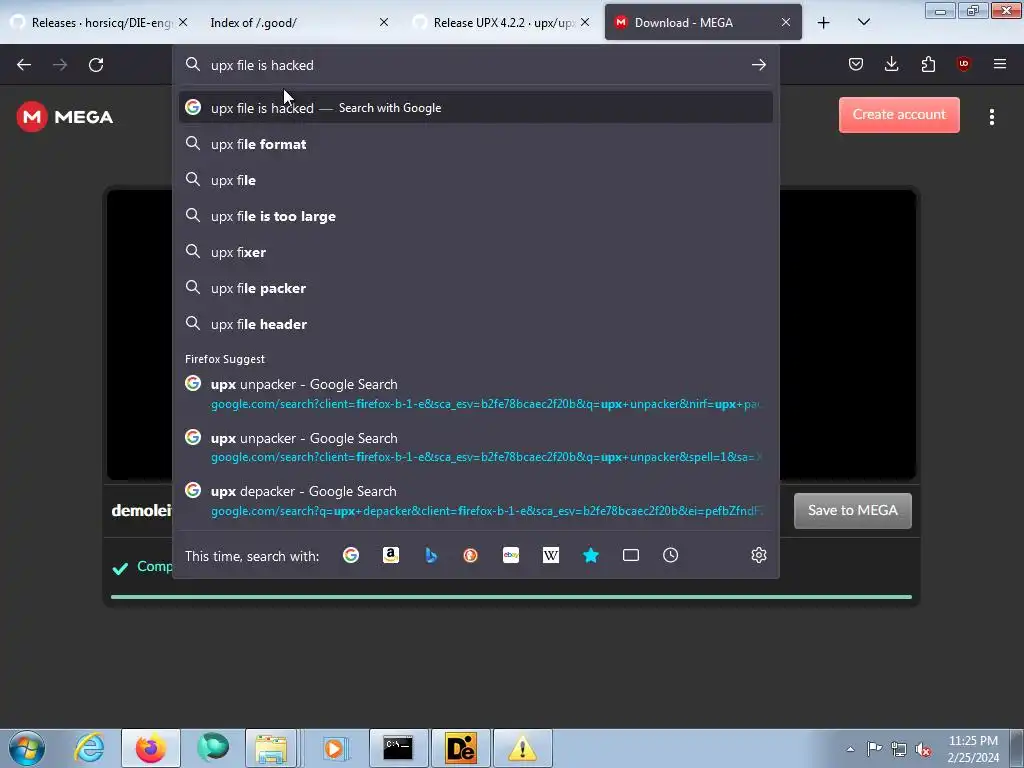Choose the 'upx file' suggestion
Viewport: 1024px width, 768px height.
tap(475, 180)
